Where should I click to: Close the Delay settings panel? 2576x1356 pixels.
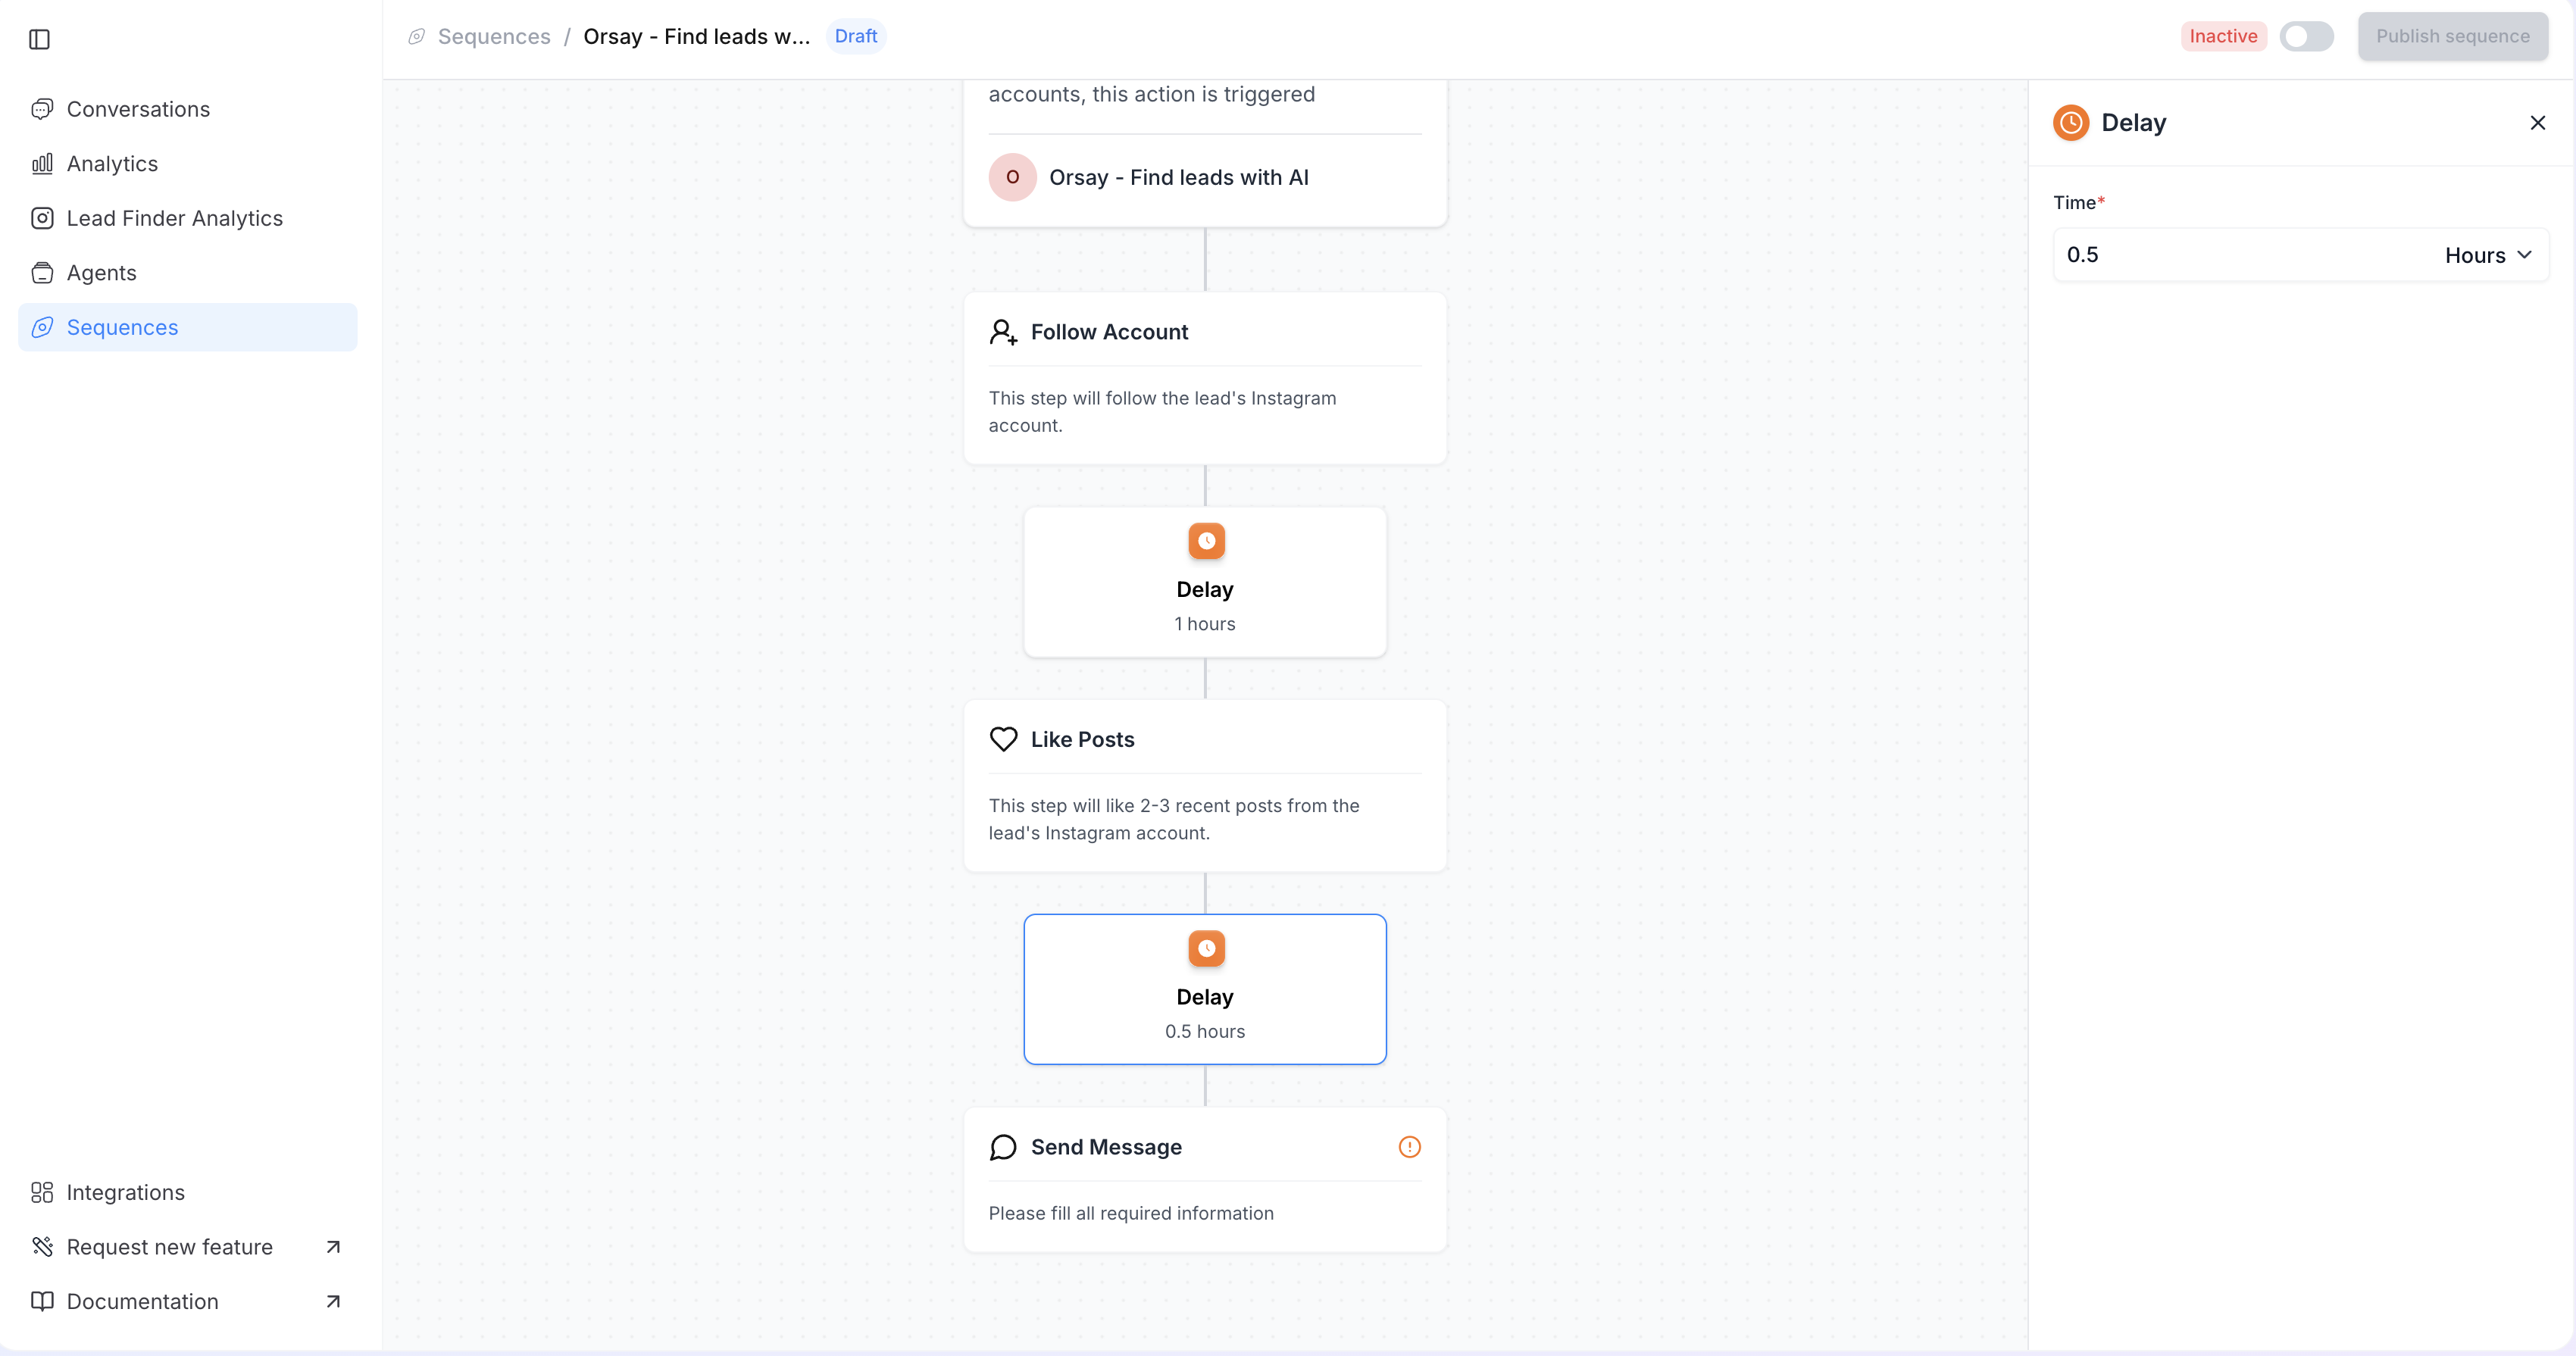pos(2537,123)
